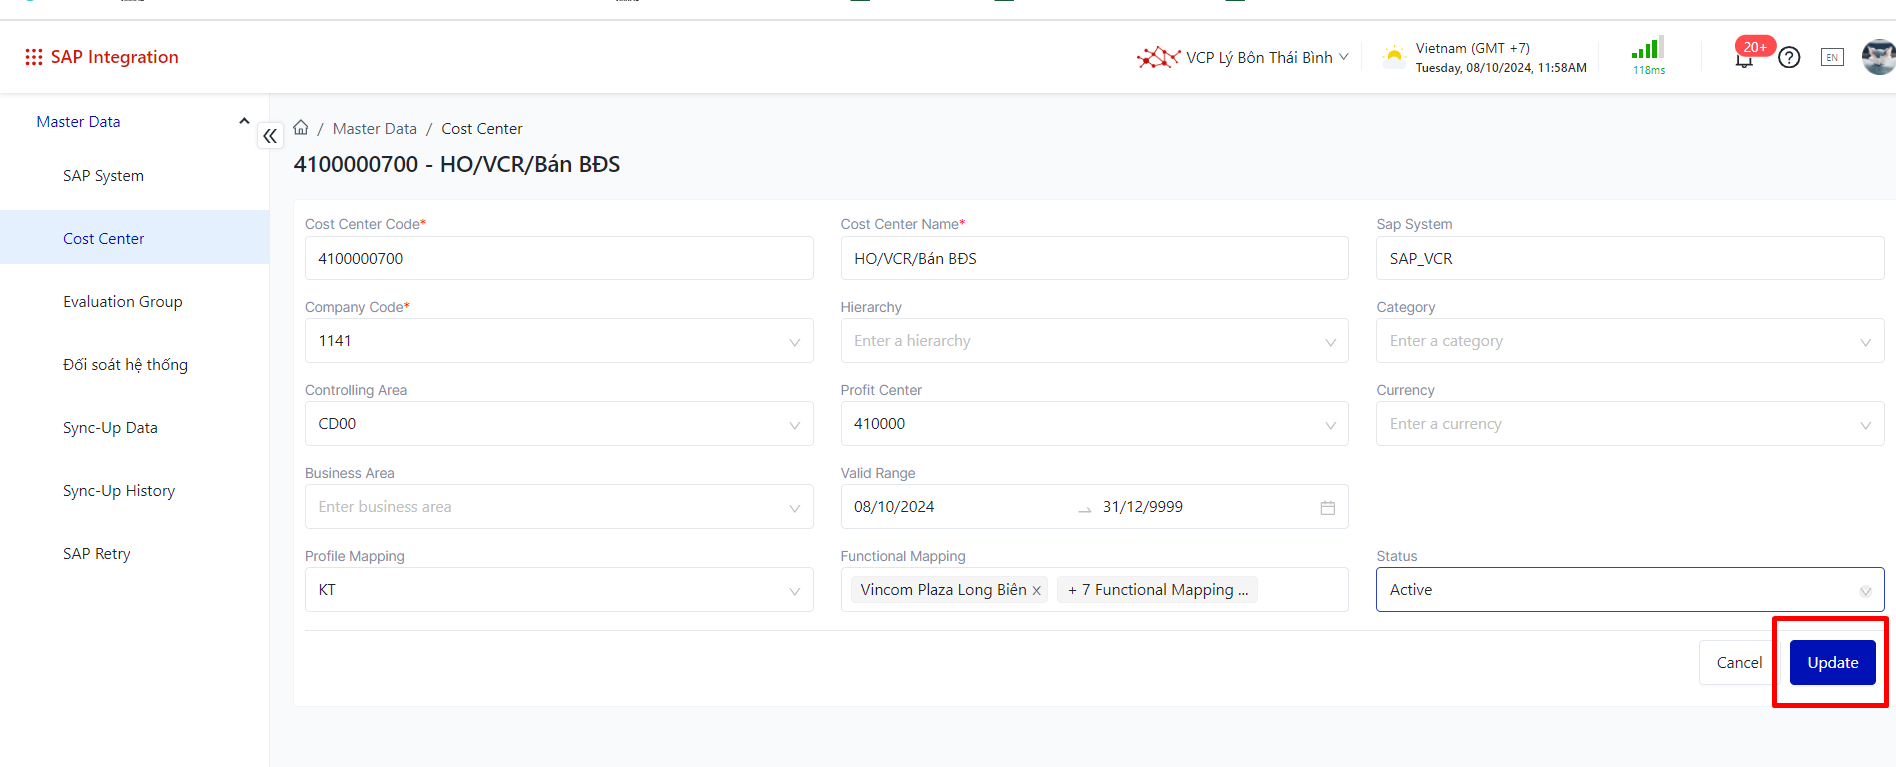The height and width of the screenshot is (767, 1896).
Task: Open the help question mark icon
Action: 1789,58
